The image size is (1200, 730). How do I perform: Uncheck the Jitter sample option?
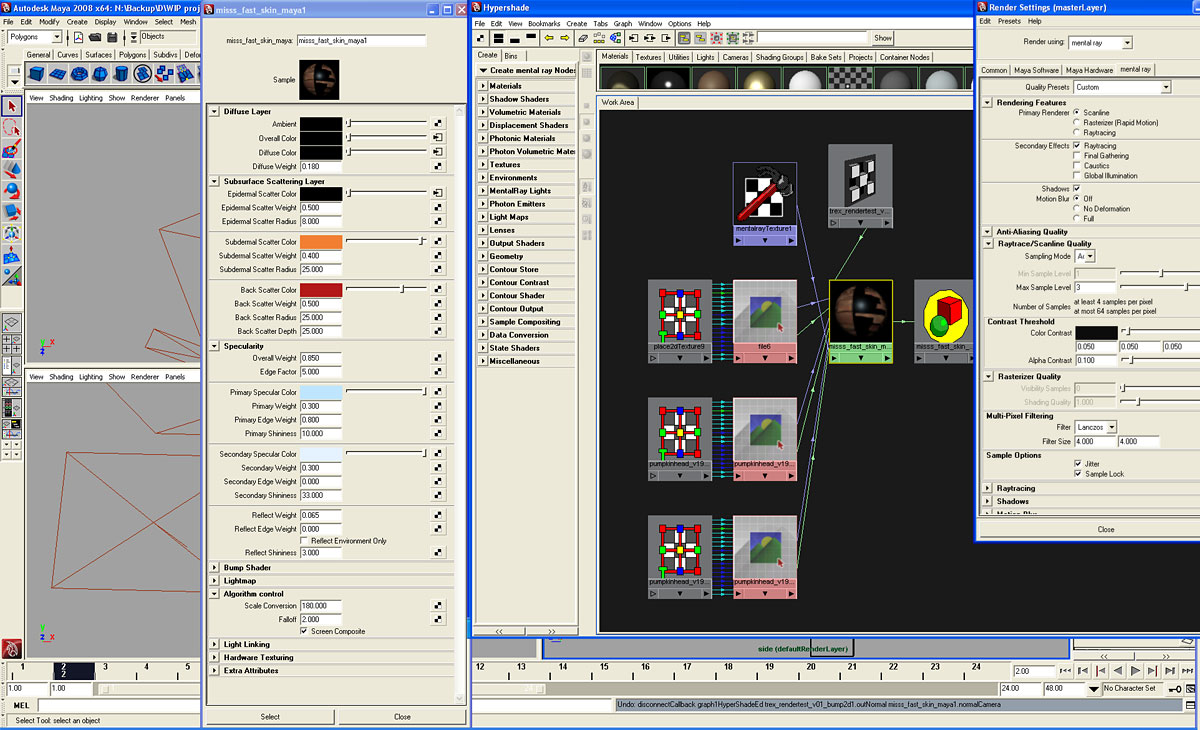point(1077,464)
